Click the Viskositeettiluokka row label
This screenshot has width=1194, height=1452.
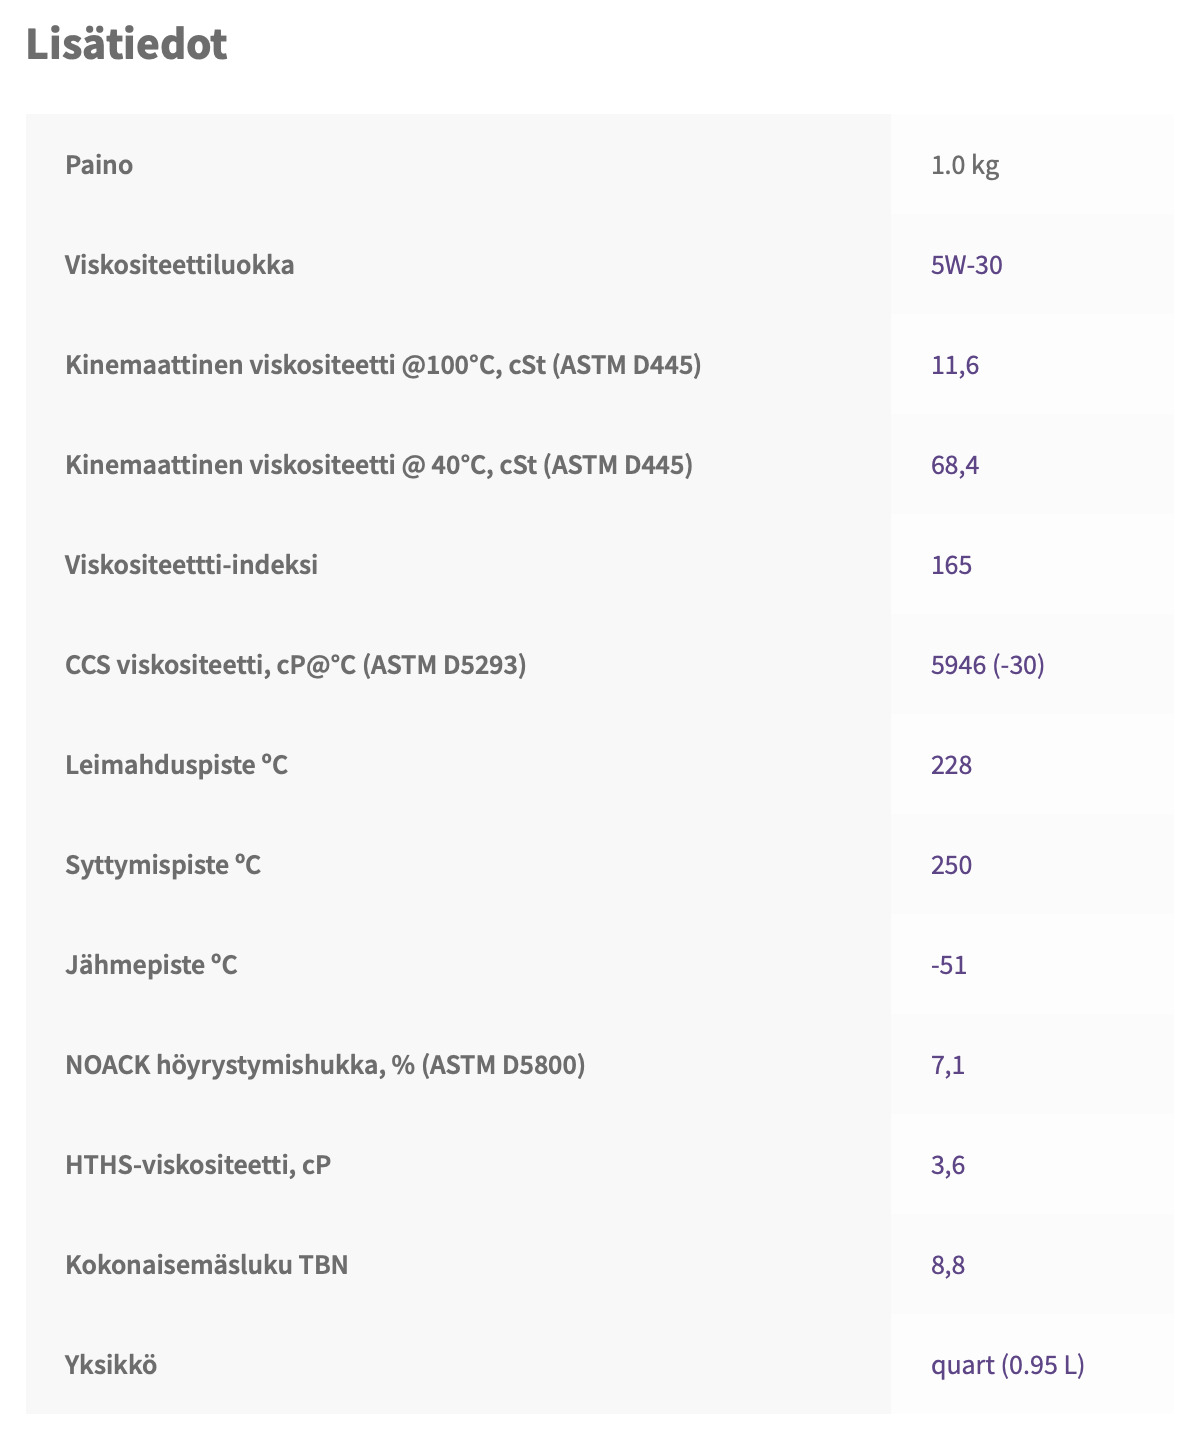pos(179,265)
